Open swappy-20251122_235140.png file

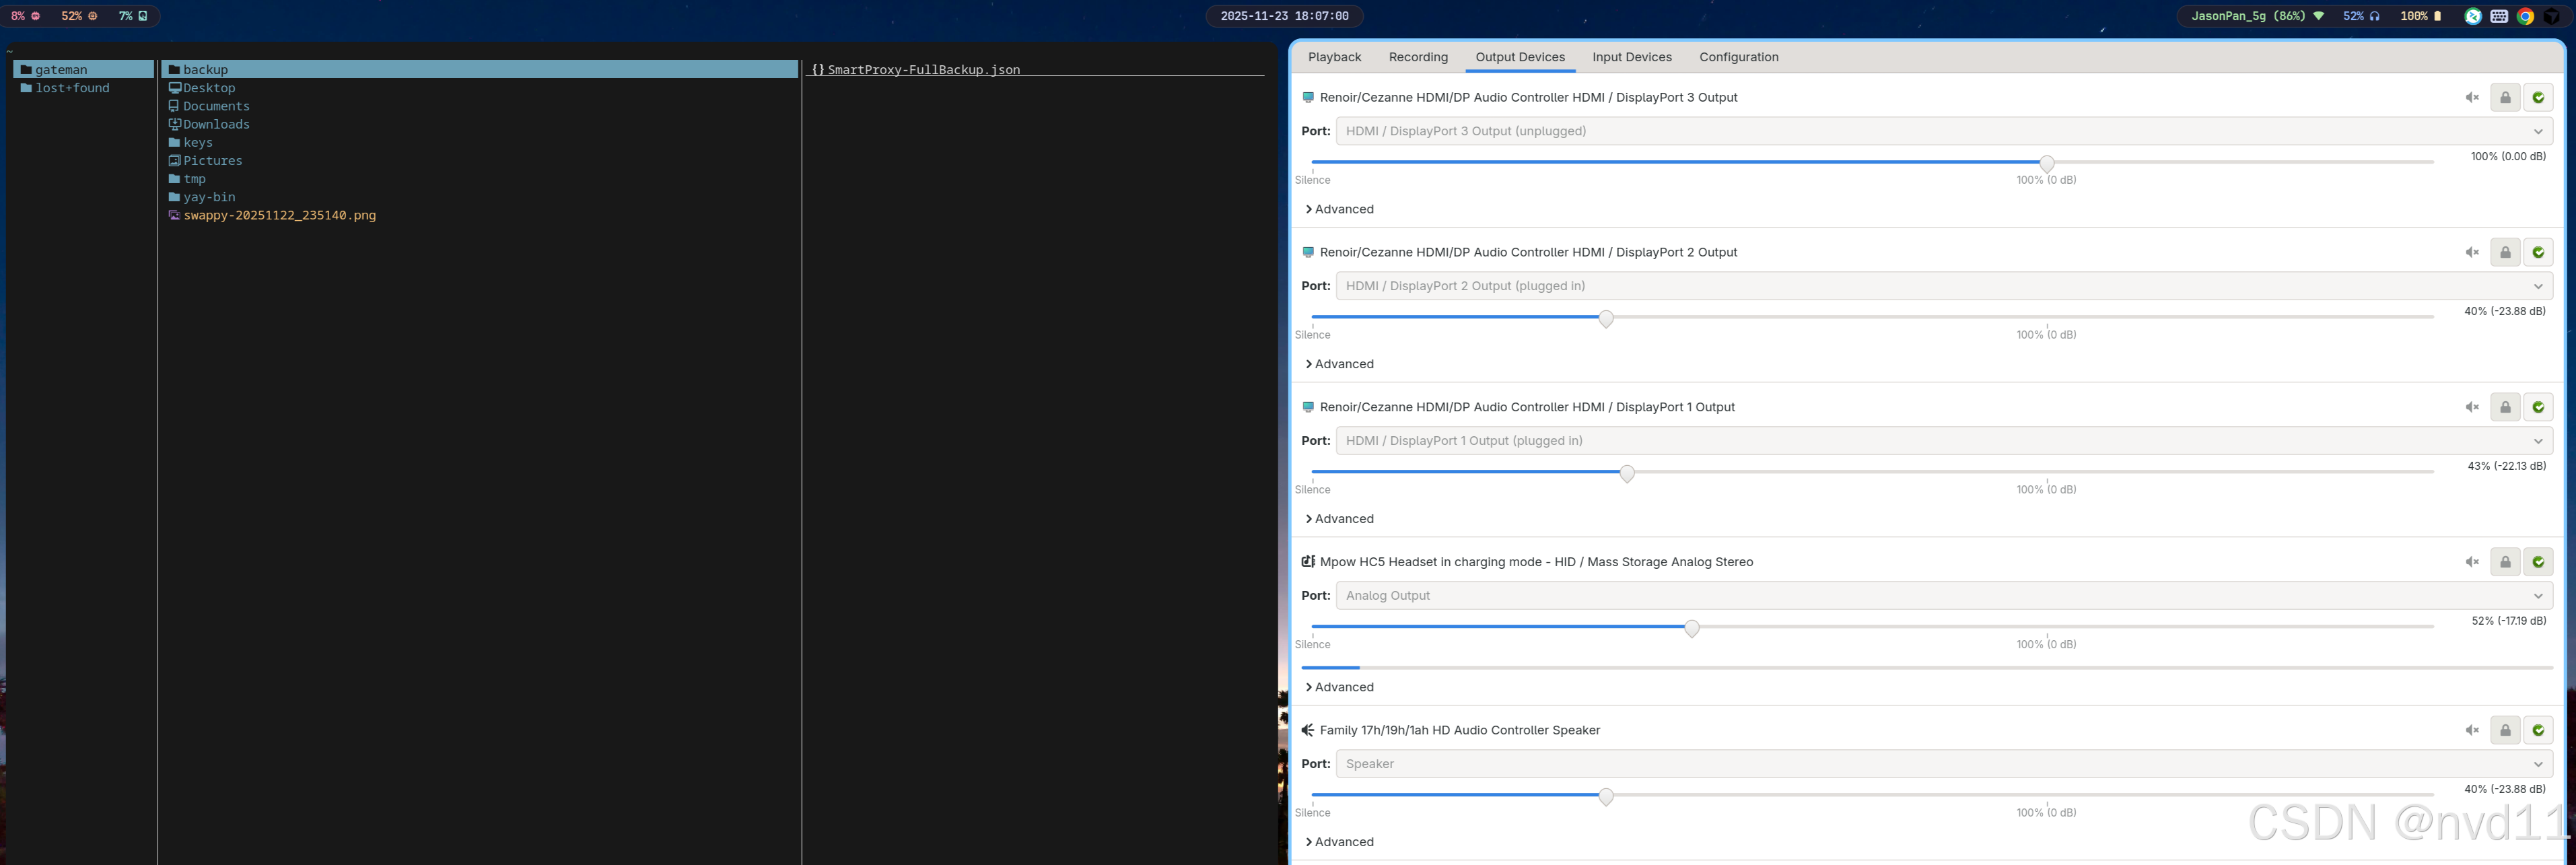point(279,215)
